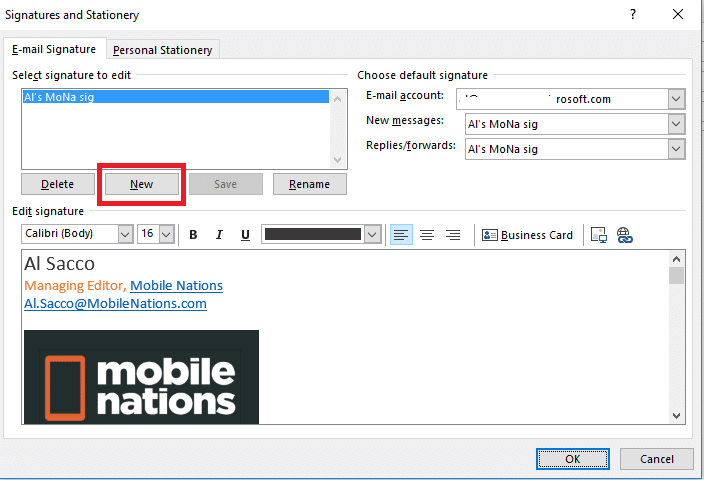Center align the signature text
This screenshot has width=704, height=480.
pos(427,235)
